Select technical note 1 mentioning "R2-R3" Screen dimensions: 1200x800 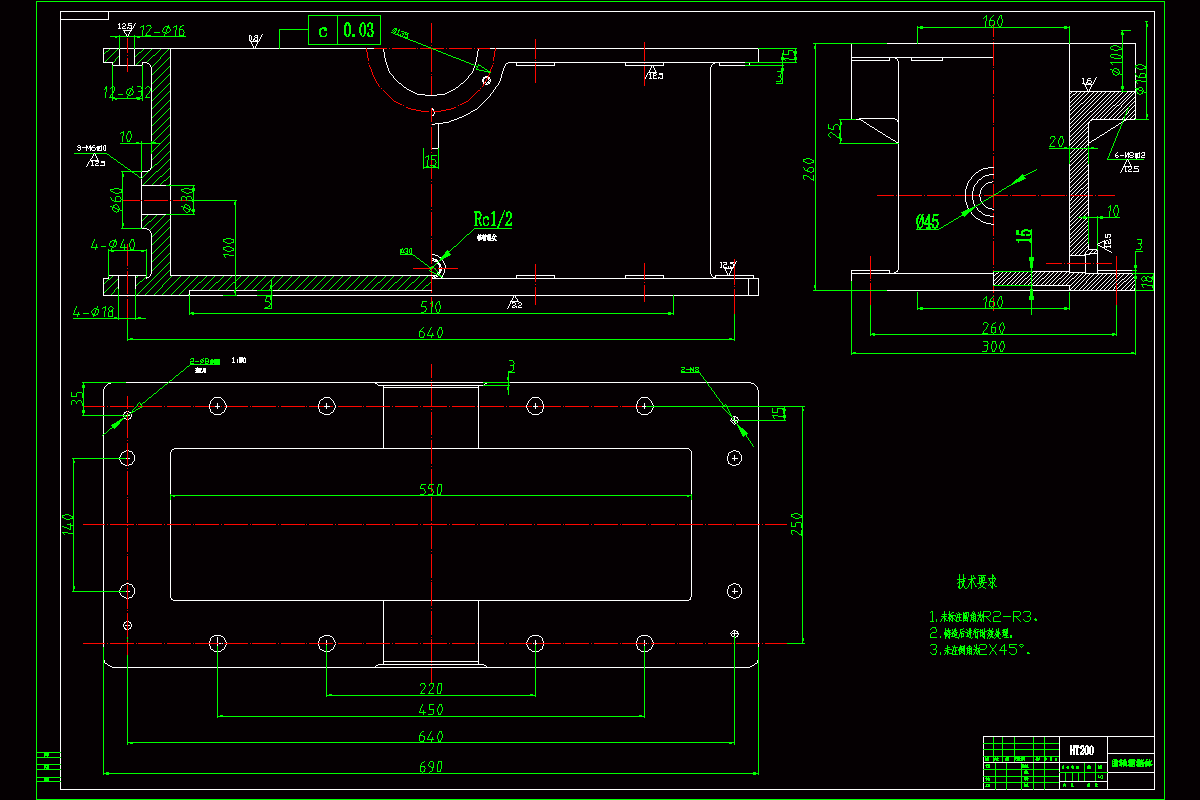point(984,616)
